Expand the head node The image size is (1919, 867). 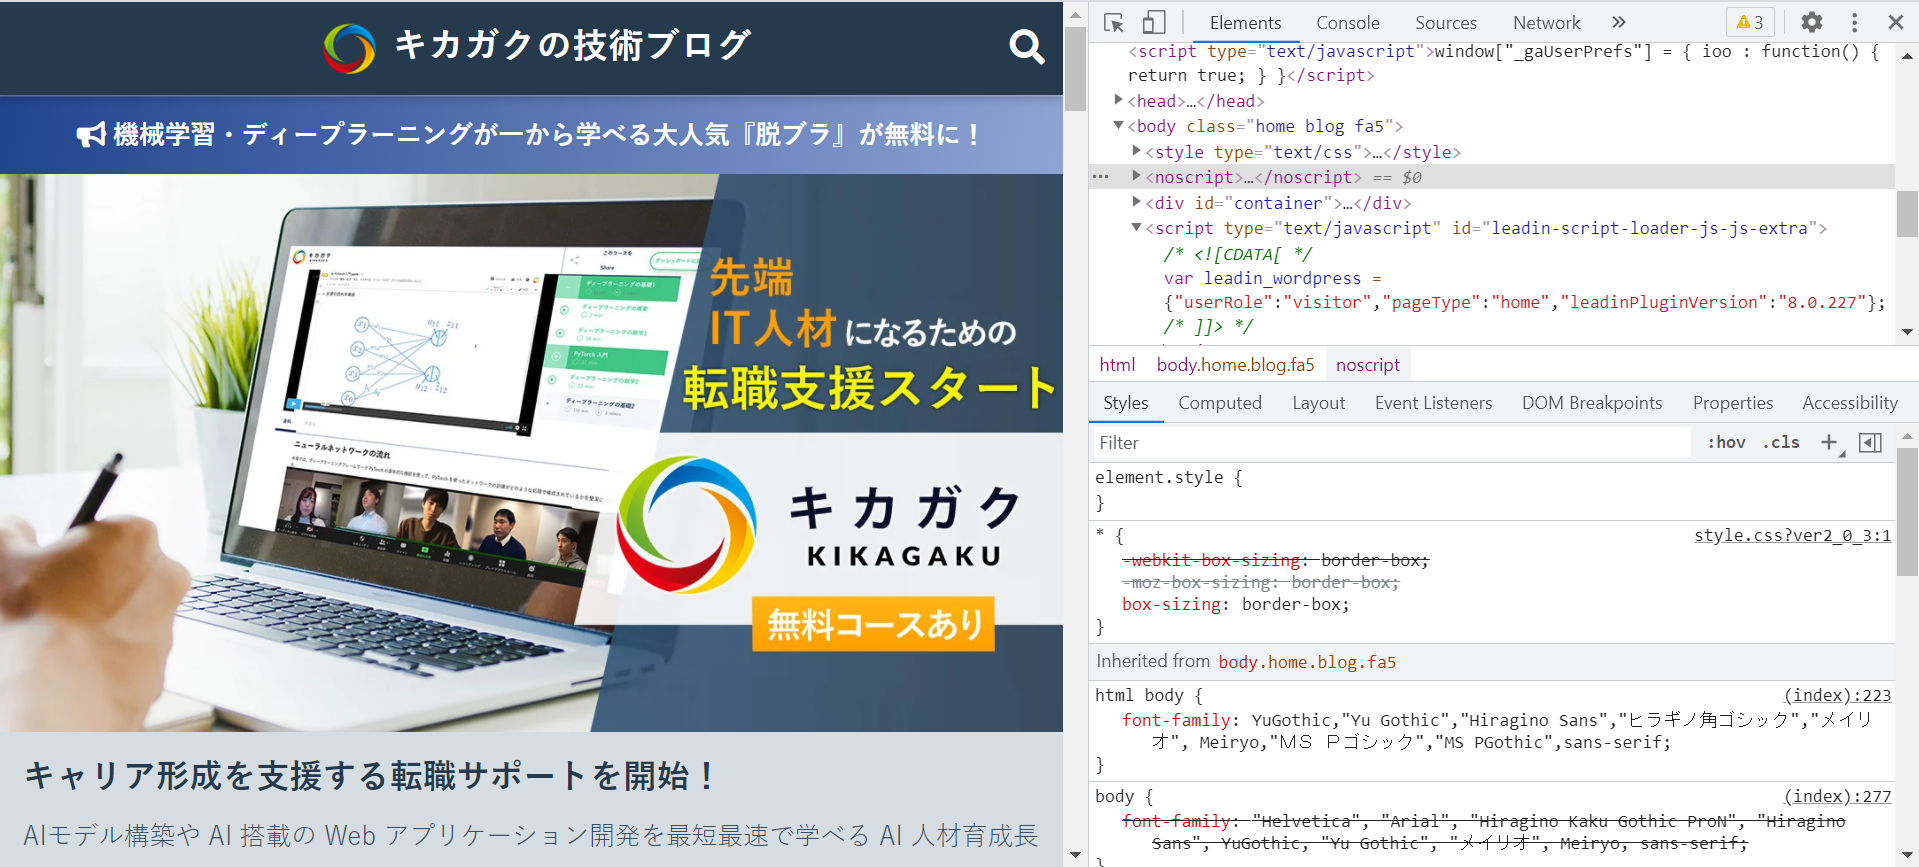pyautogui.click(x=1119, y=100)
